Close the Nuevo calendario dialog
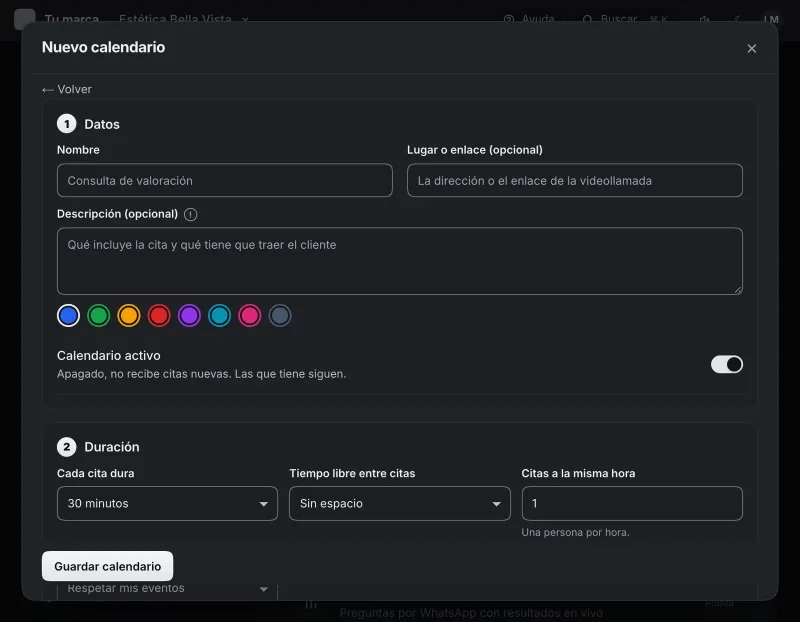800x622 pixels. coord(751,48)
